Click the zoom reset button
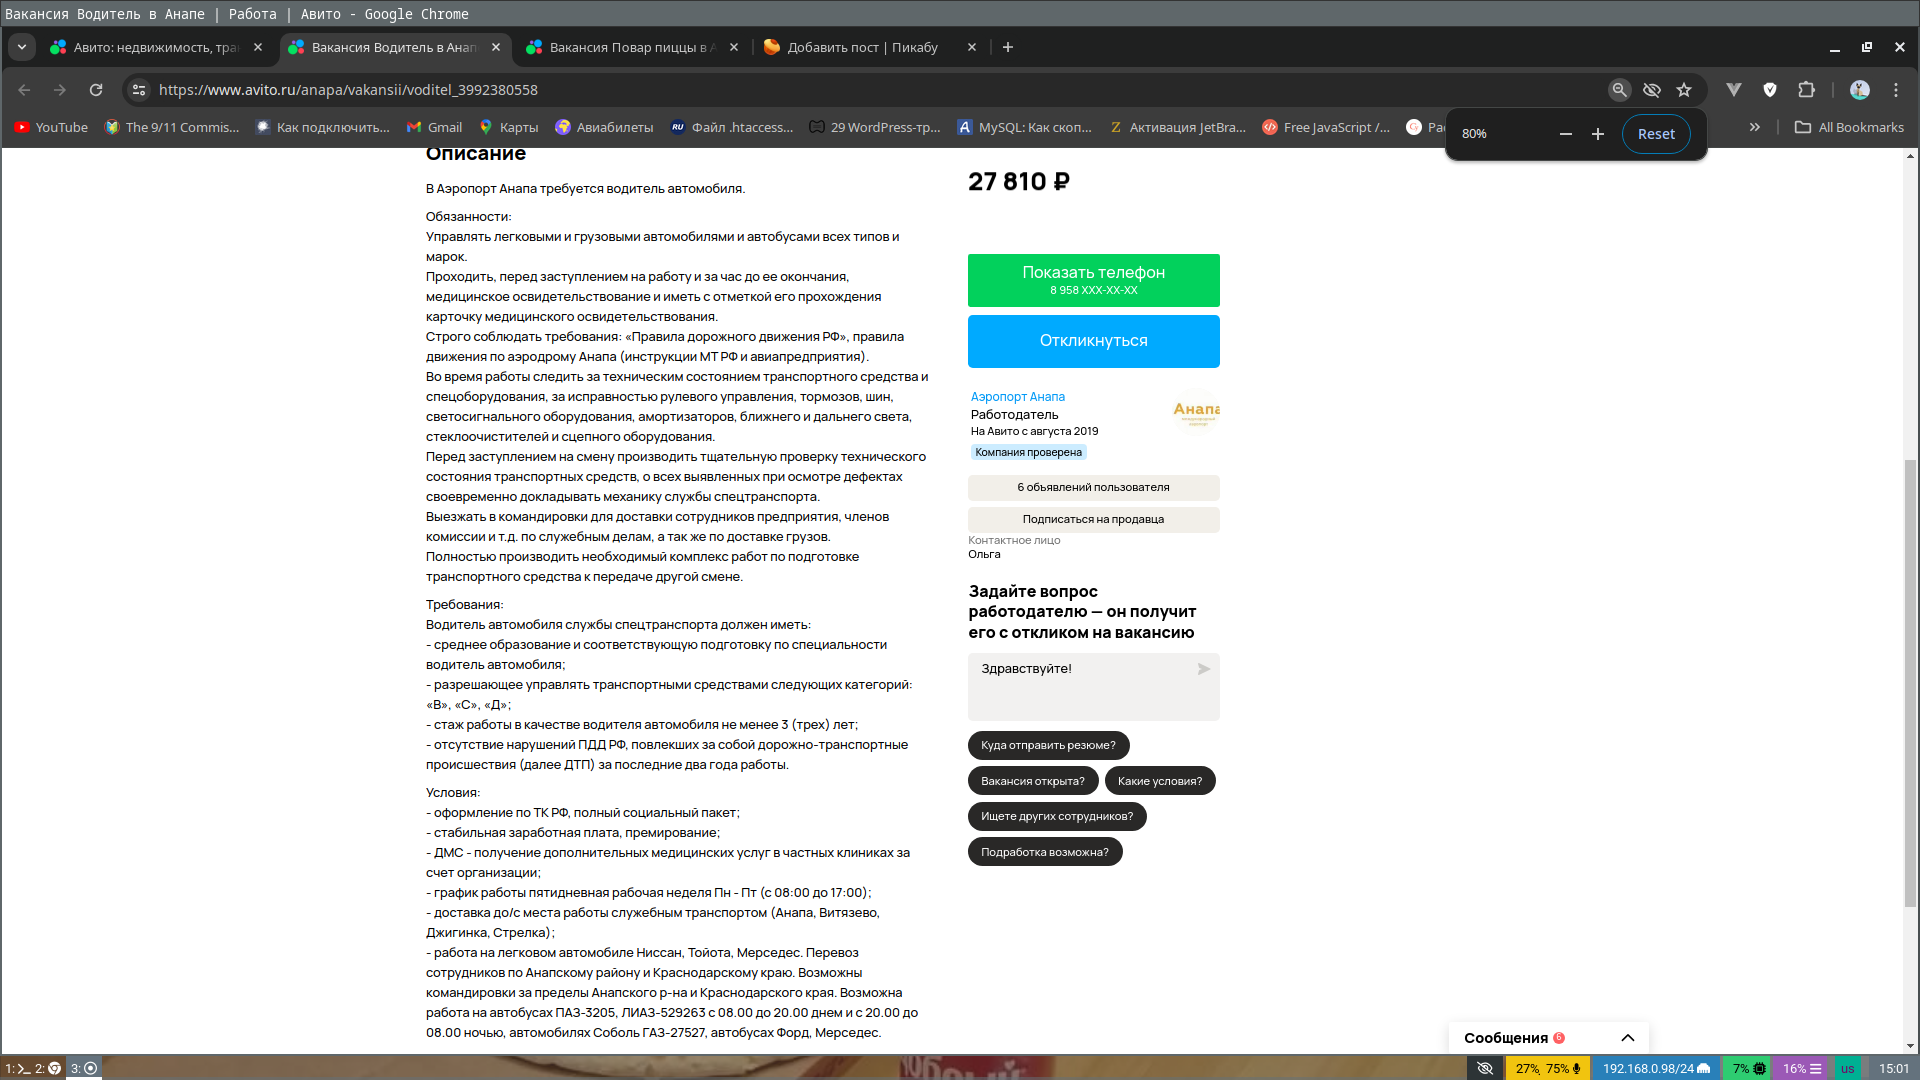 click(1656, 133)
